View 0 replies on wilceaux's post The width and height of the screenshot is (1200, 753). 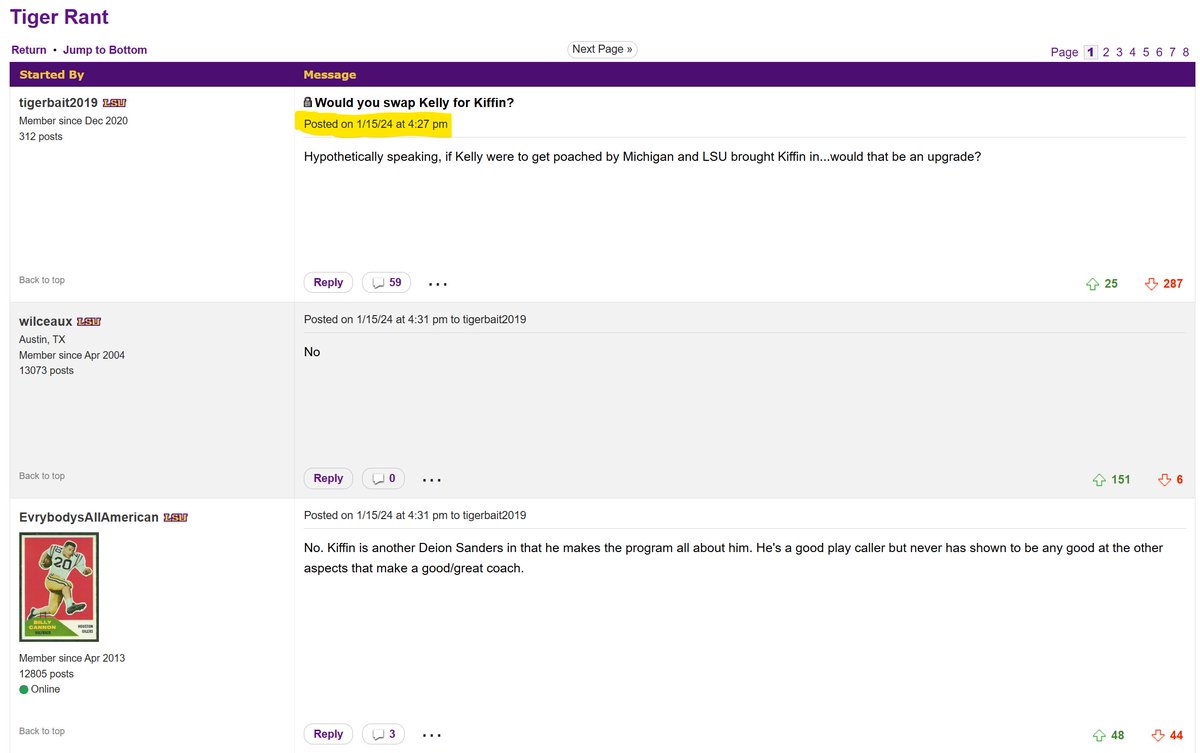(x=383, y=478)
